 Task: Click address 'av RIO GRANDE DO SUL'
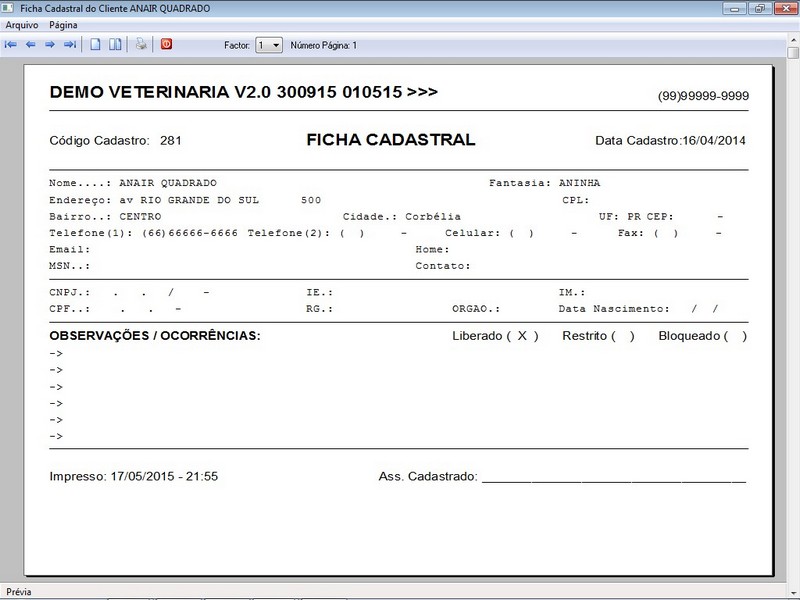[x=189, y=200]
